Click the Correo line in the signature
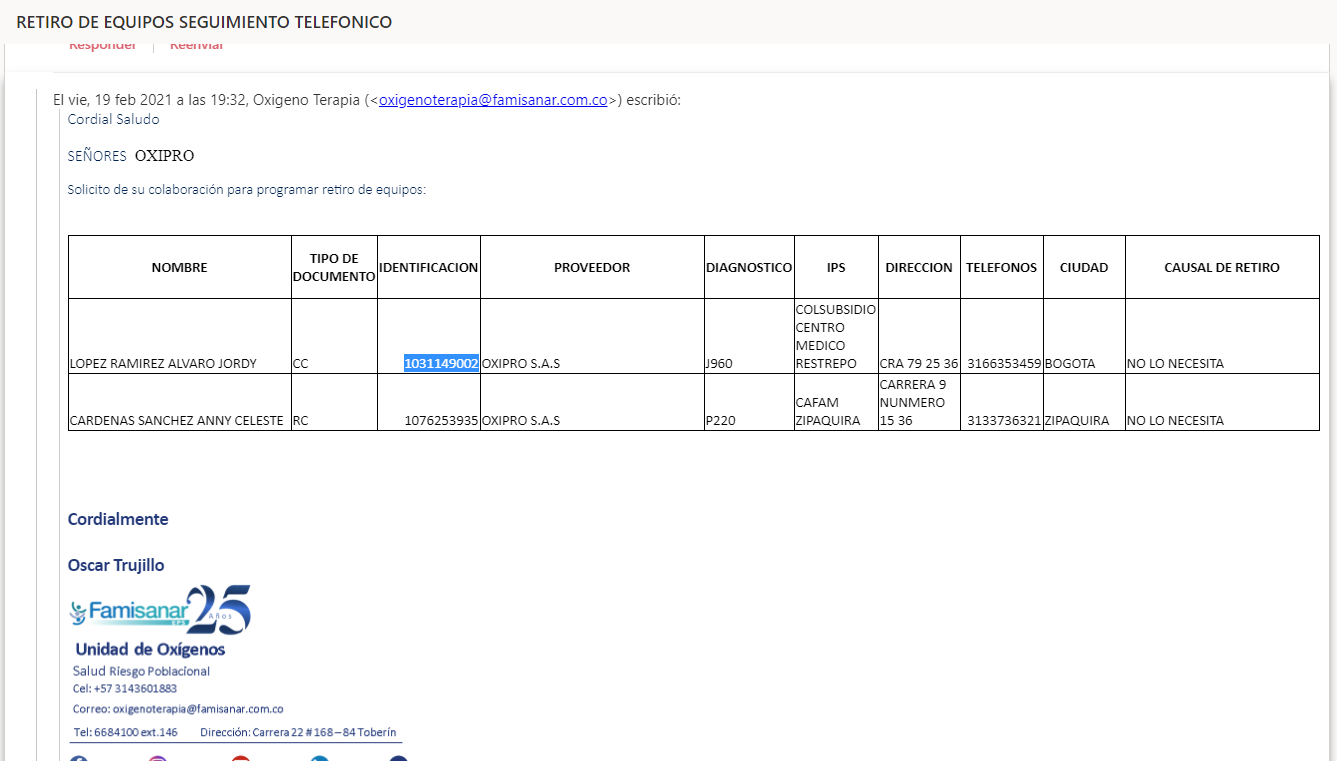The width and height of the screenshot is (1337, 761). pos(178,709)
